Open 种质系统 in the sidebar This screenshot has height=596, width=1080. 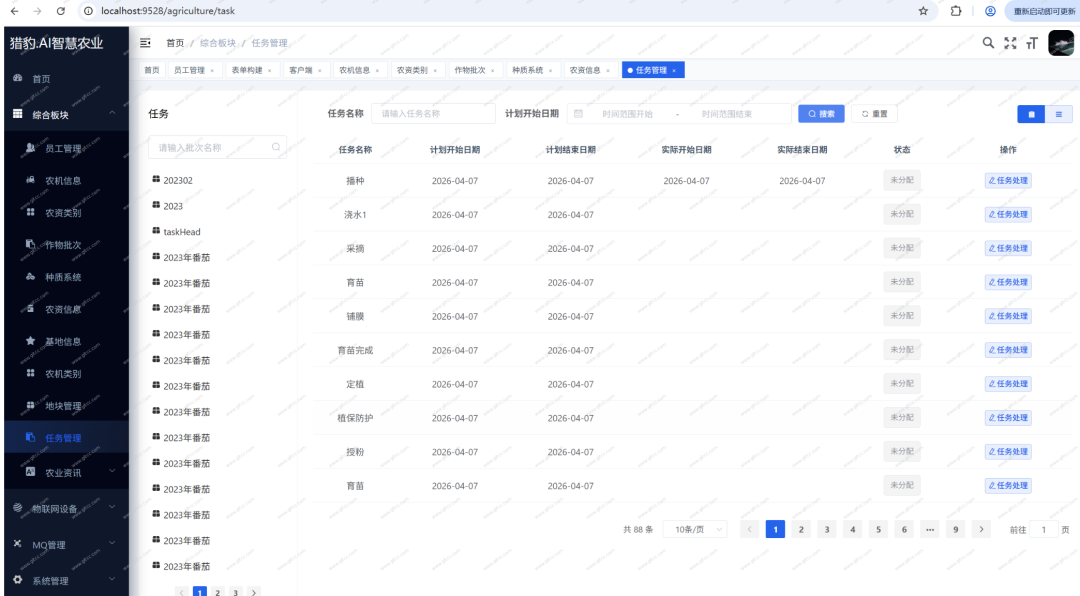pos(66,277)
